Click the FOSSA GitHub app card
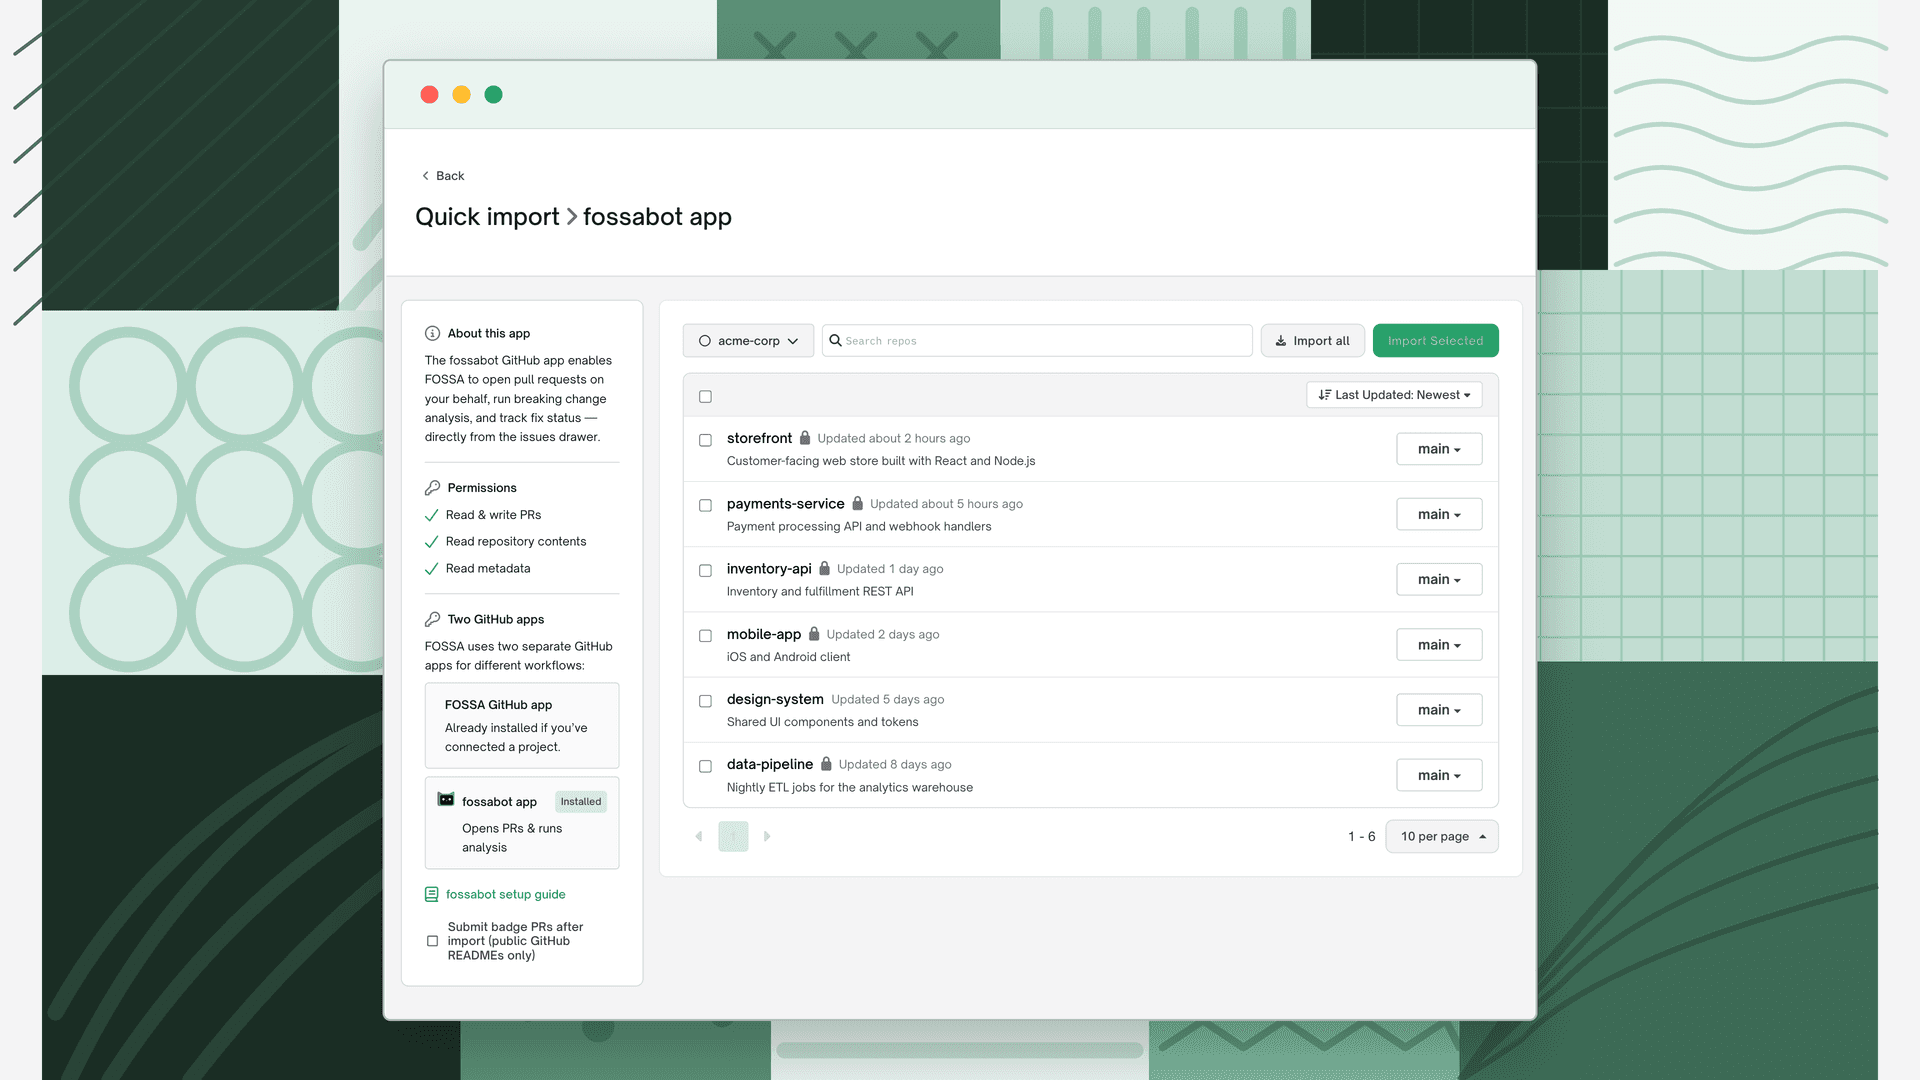This screenshot has width=1920, height=1080. (x=522, y=726)
